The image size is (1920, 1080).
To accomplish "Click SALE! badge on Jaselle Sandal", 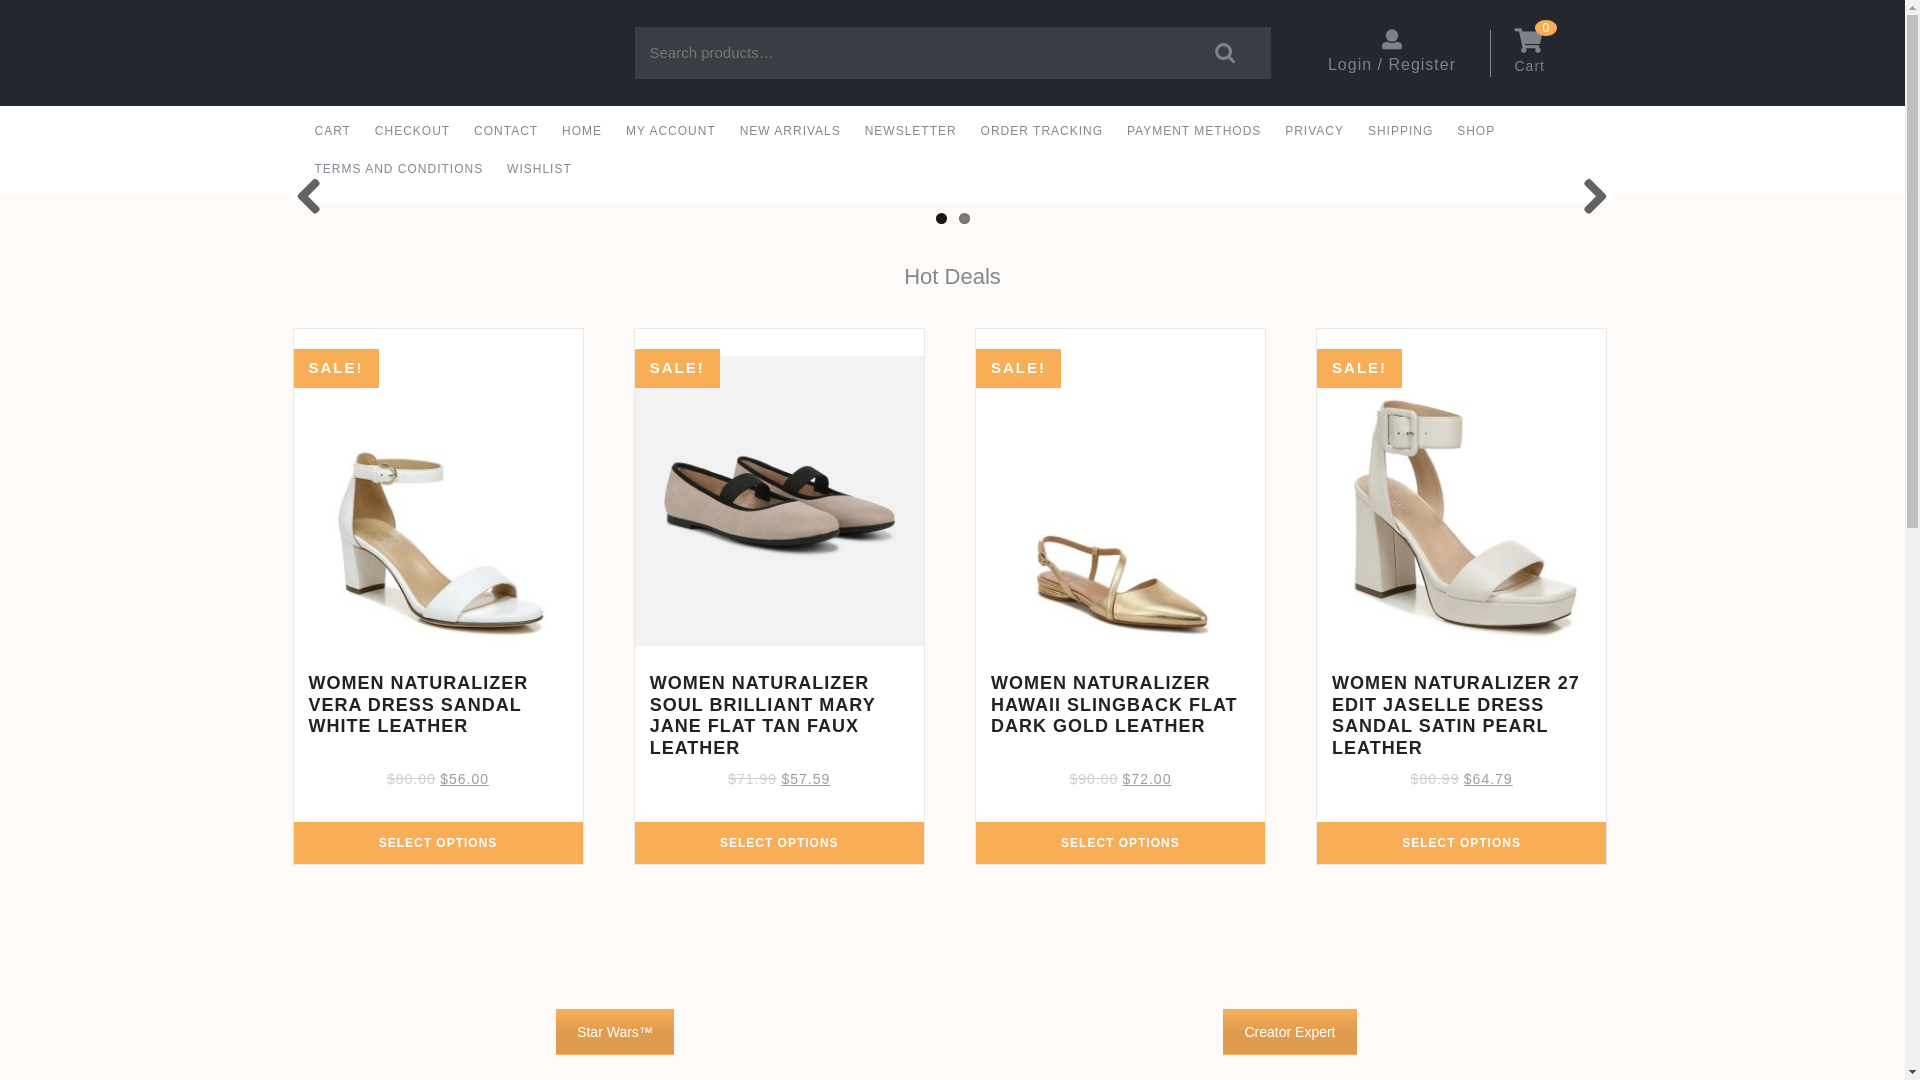I will (1359, 368).
